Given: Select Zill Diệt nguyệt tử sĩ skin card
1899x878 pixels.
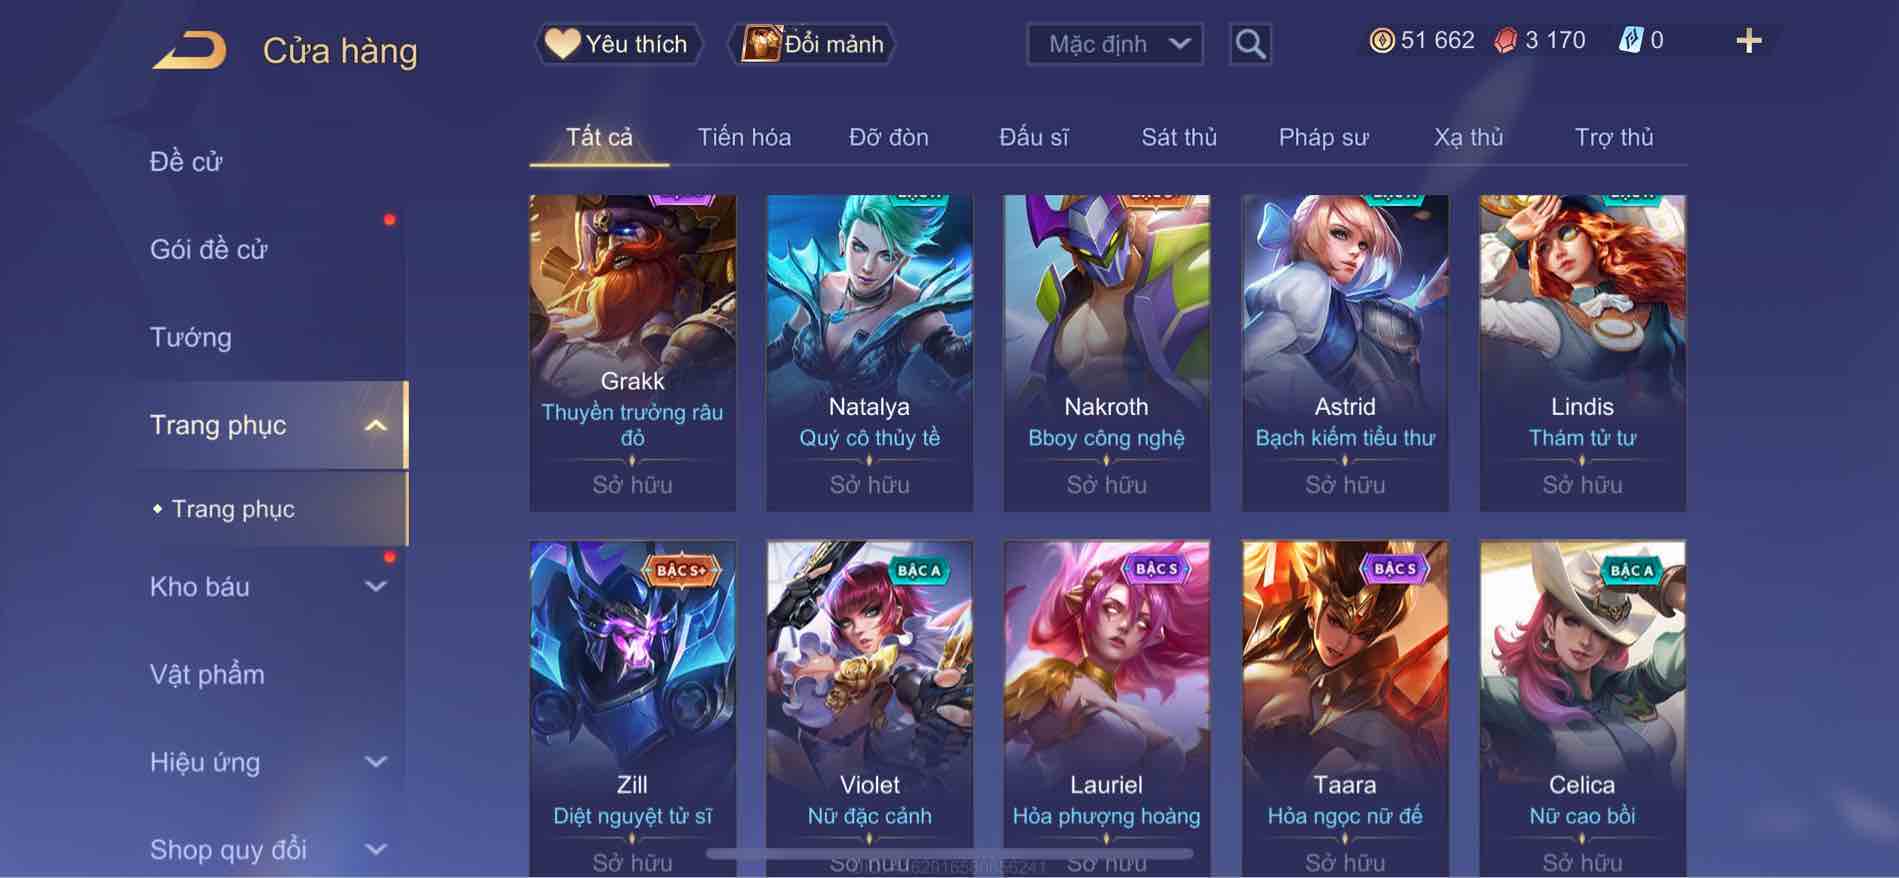Looking at the screenshot, I should [632, 708].
